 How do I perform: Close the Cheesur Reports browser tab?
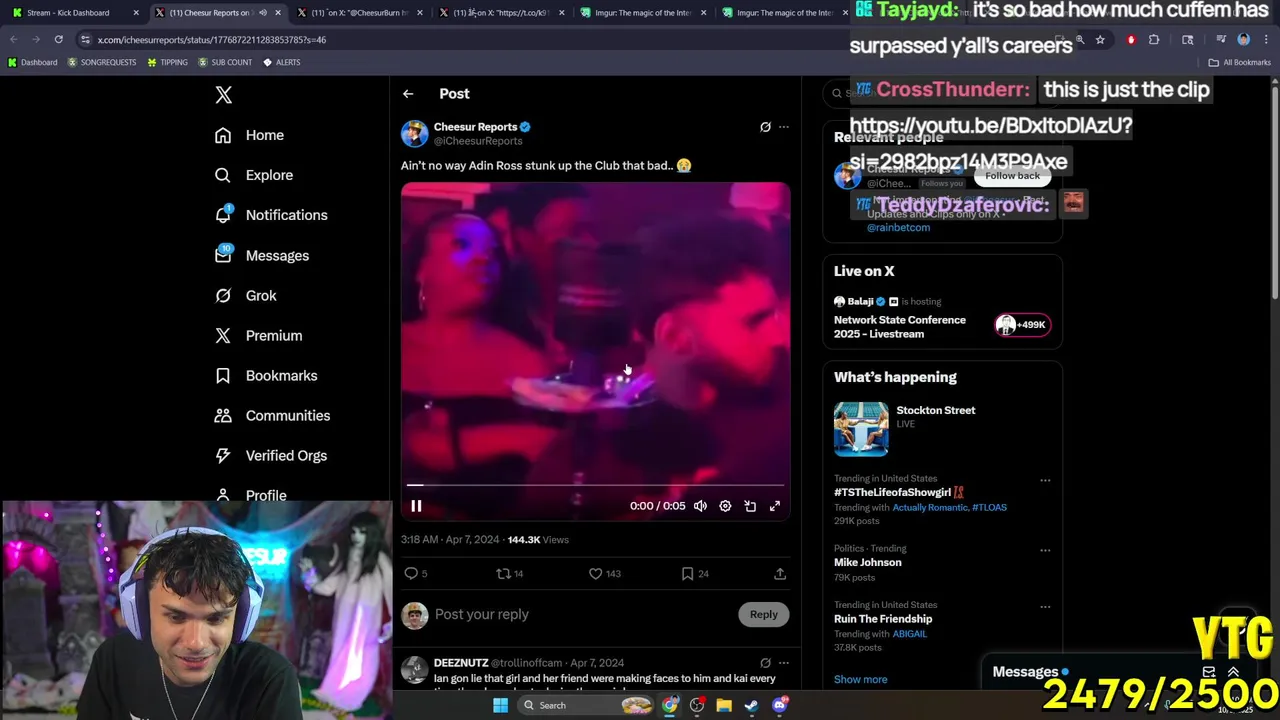277,13
